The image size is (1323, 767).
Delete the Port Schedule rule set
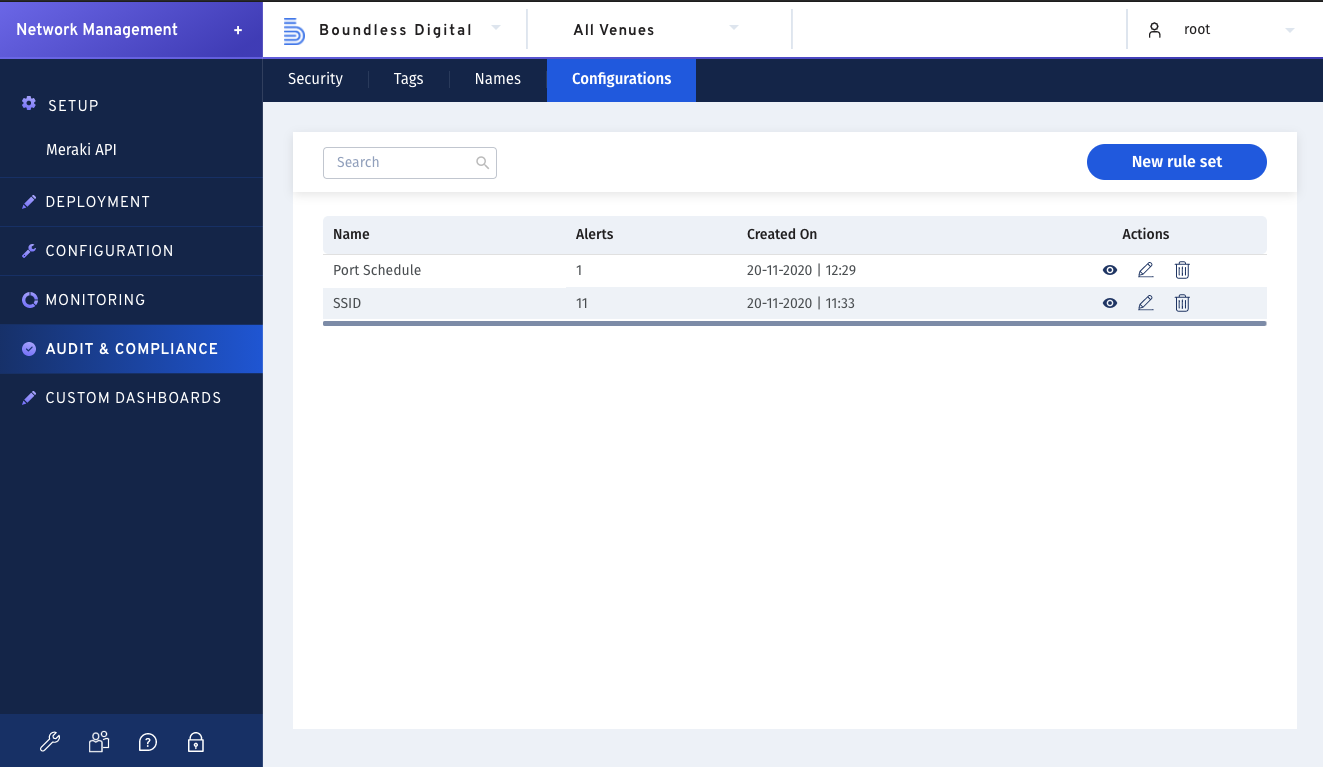[1182, 270]
